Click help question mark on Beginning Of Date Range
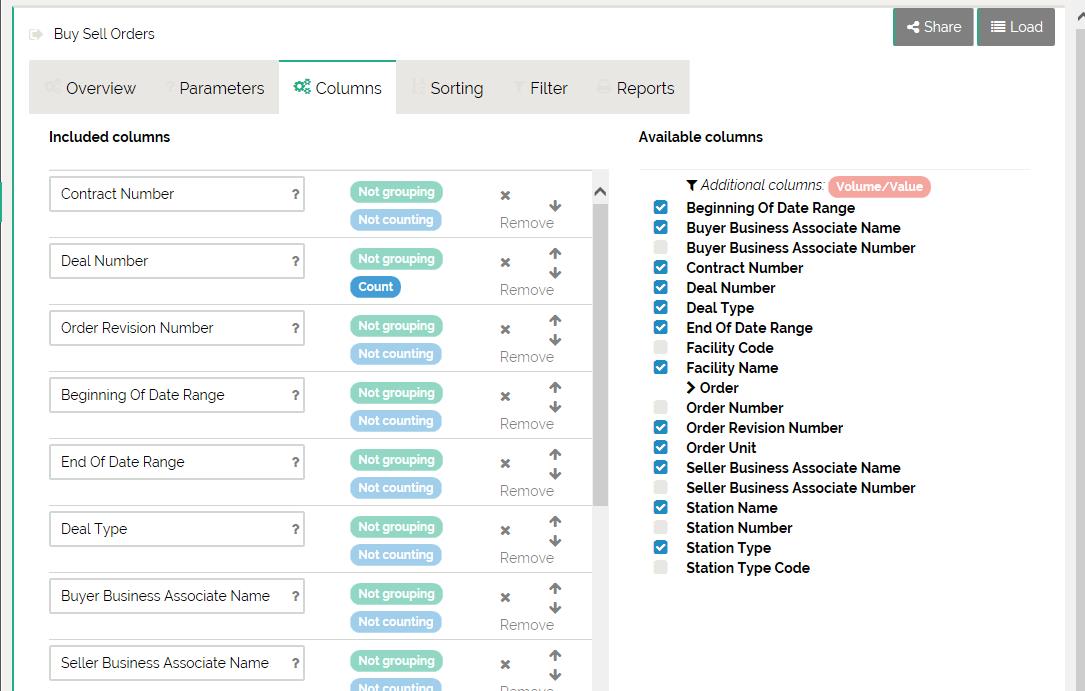1085x691 pixels. [295, 395]
